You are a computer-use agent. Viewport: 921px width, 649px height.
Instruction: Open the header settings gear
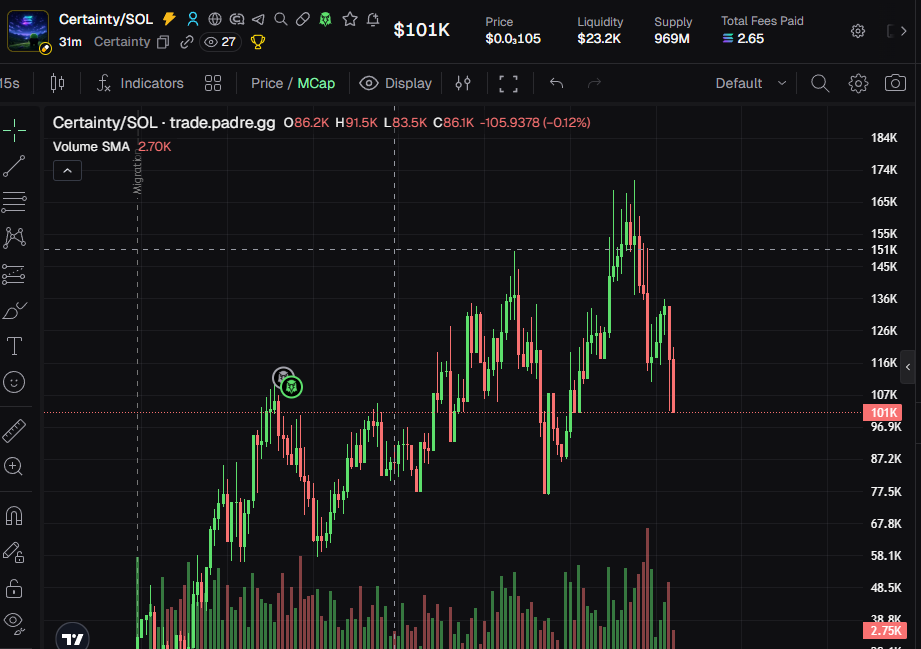click(x=858, y=31)
